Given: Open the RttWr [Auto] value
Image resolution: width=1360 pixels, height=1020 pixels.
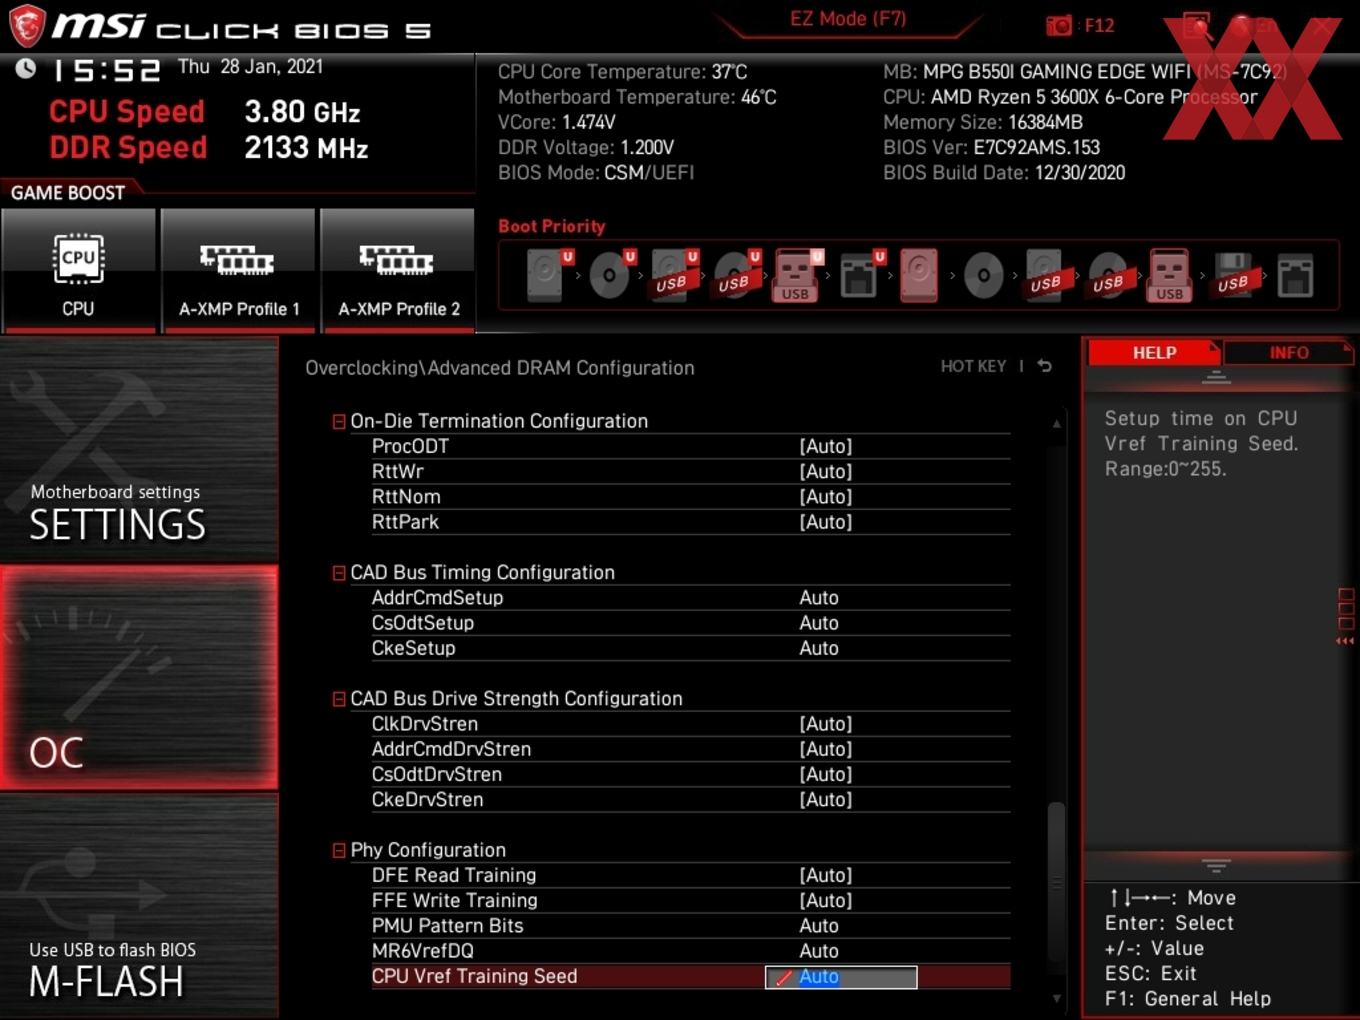Looking at the screenshot, I should tap(826, 471).
